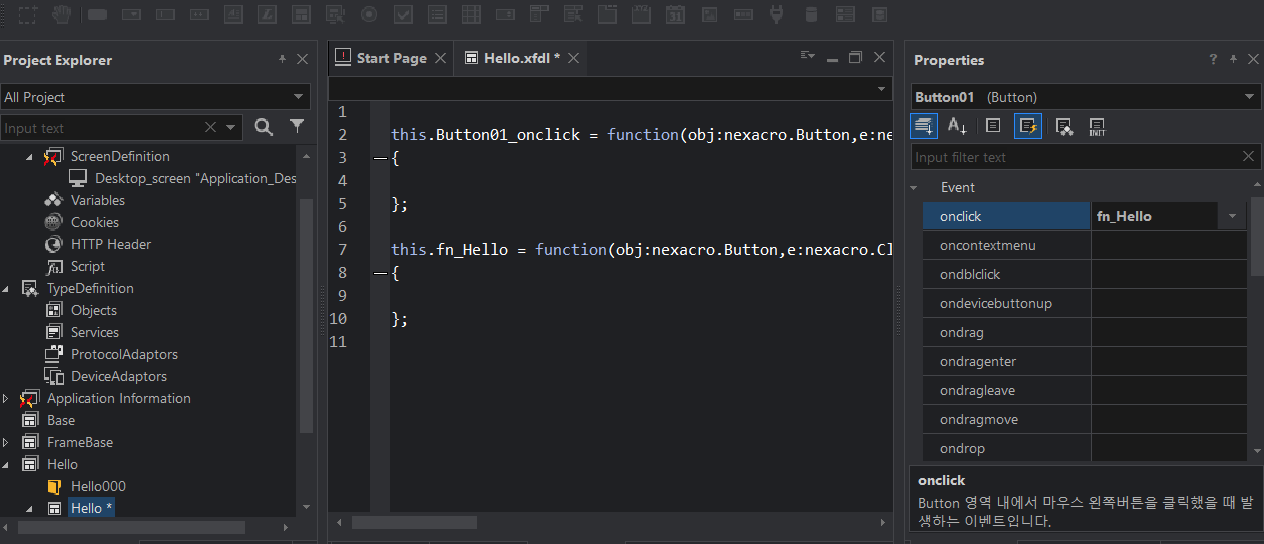Choose the Button component in top toolbar
1264x544 pixels.
point(98,15)
